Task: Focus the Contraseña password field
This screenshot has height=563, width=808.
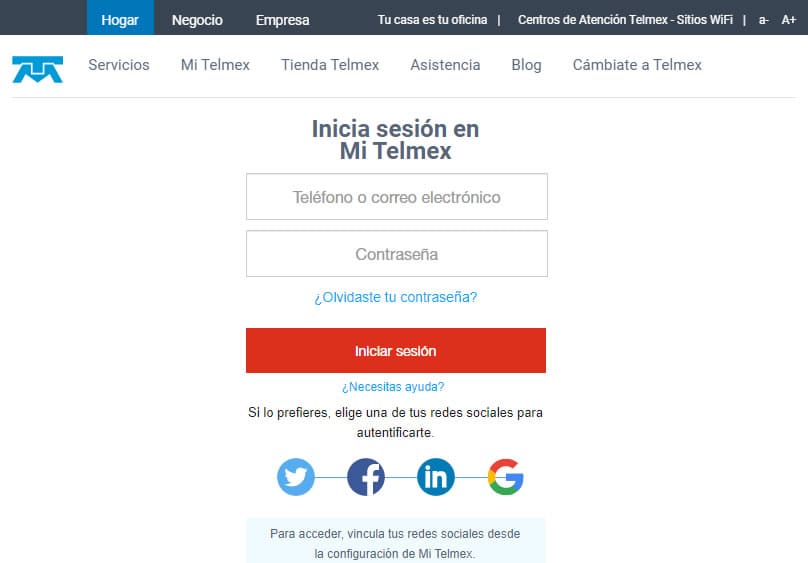Action: (396, 254)
